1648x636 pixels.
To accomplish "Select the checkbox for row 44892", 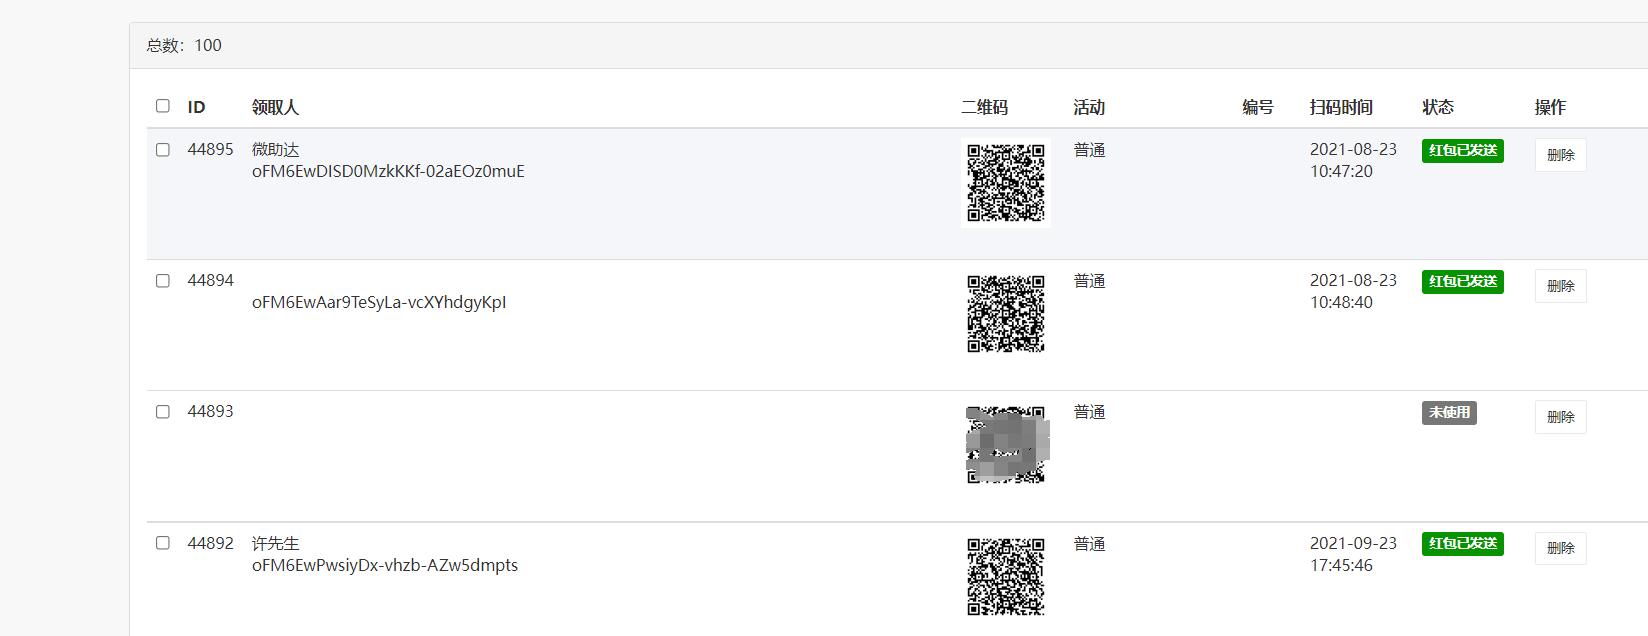I will coord(163,543).
